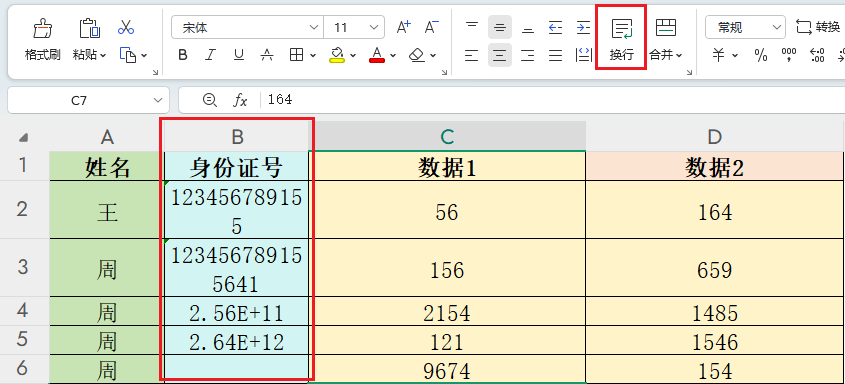Viewport: 845px width, 384px height.
Task: Toggle italic formatting
Action: 210,54
